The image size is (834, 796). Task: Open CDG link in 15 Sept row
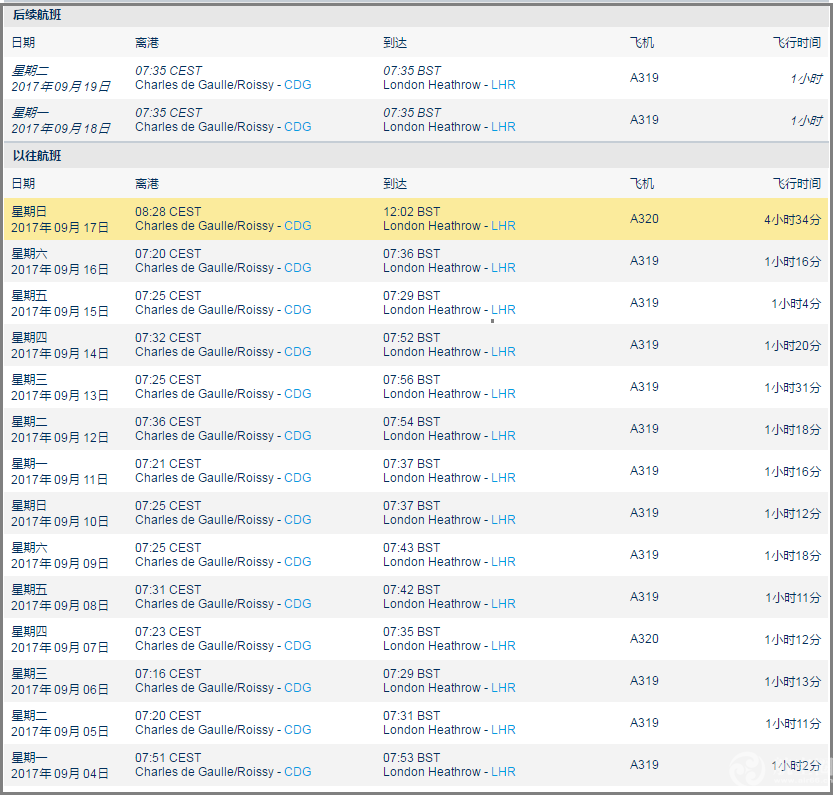point(297,310)
